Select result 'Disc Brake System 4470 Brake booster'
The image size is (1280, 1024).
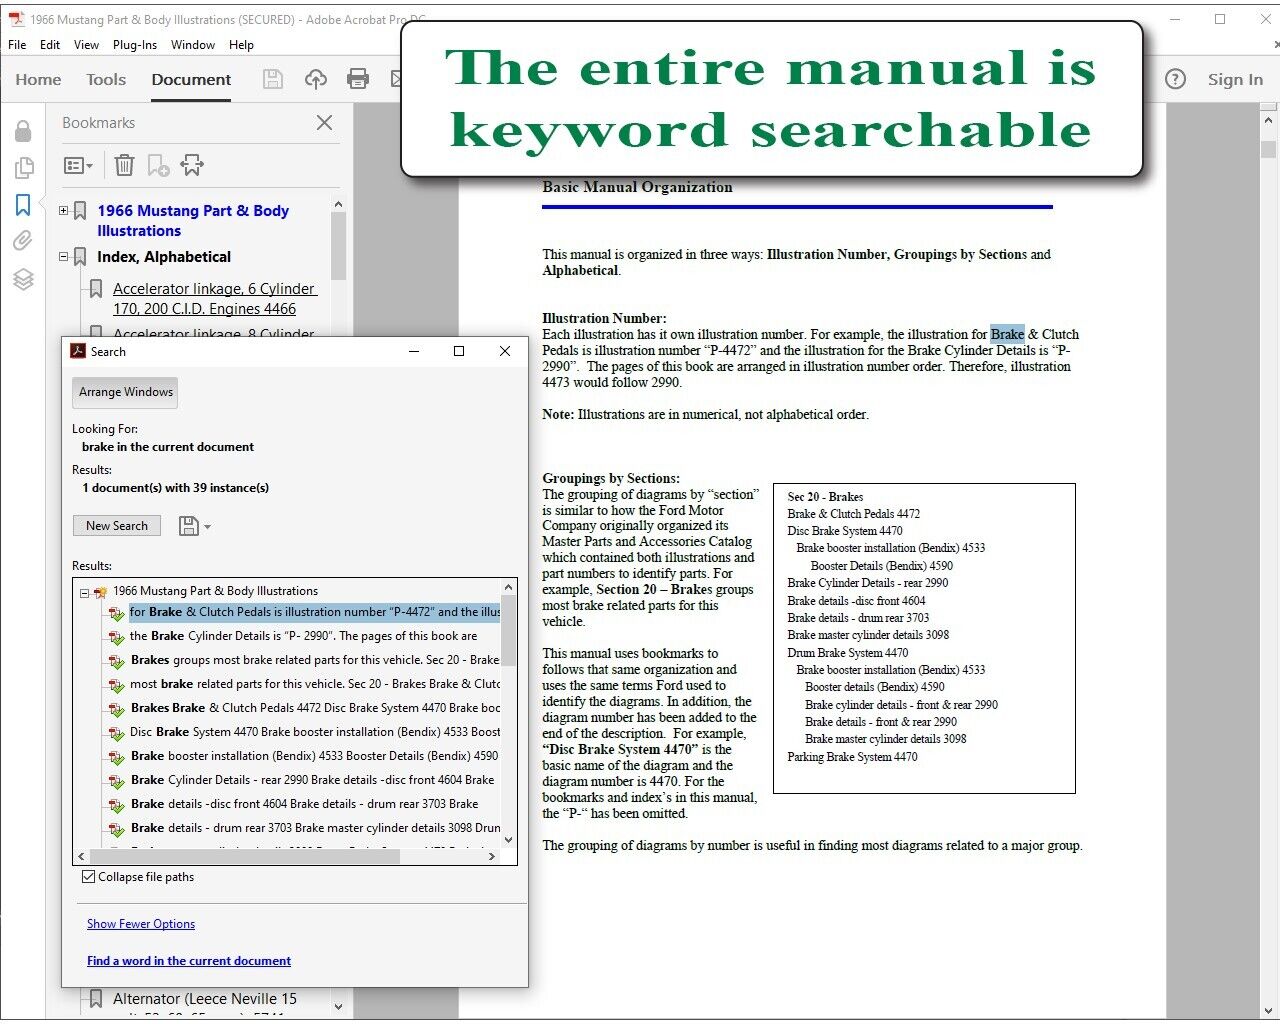coord(315,732)
